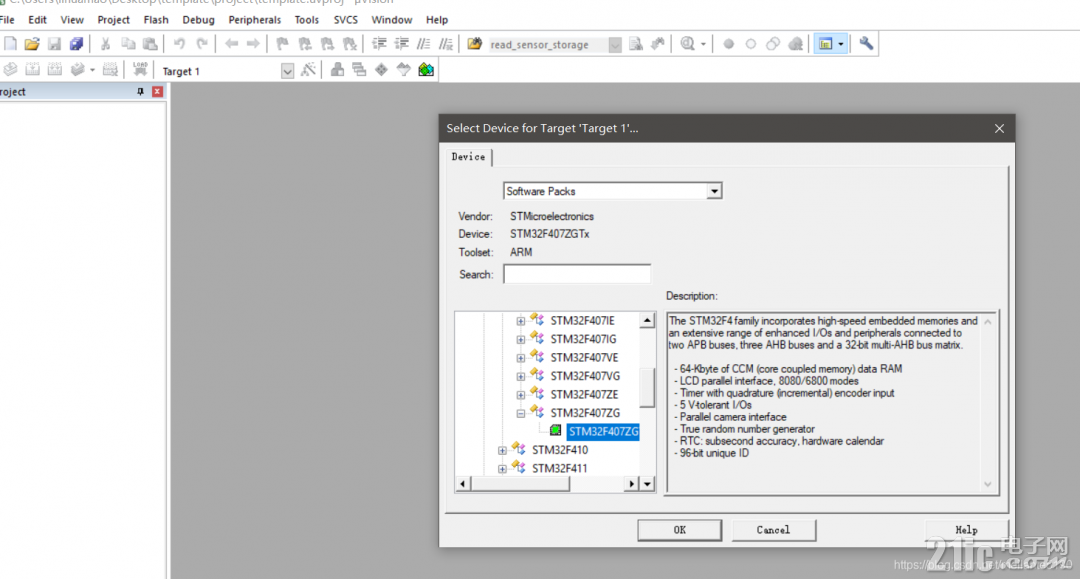Open the window layout dropdown arrow

(x=840, y=44)
